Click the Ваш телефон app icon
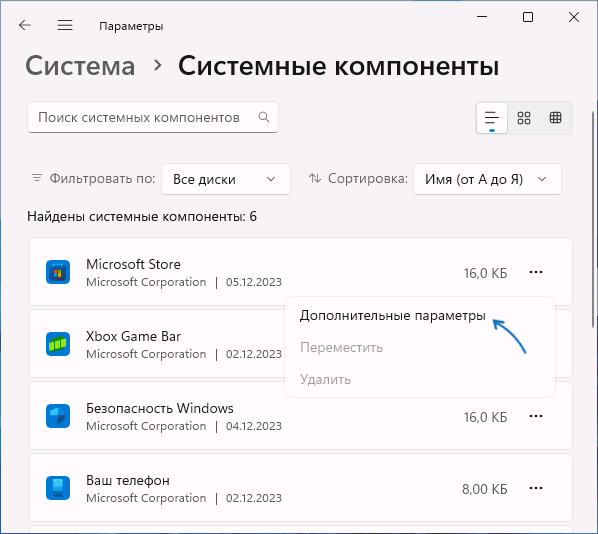The image size is (598, 534). [58, 488]
